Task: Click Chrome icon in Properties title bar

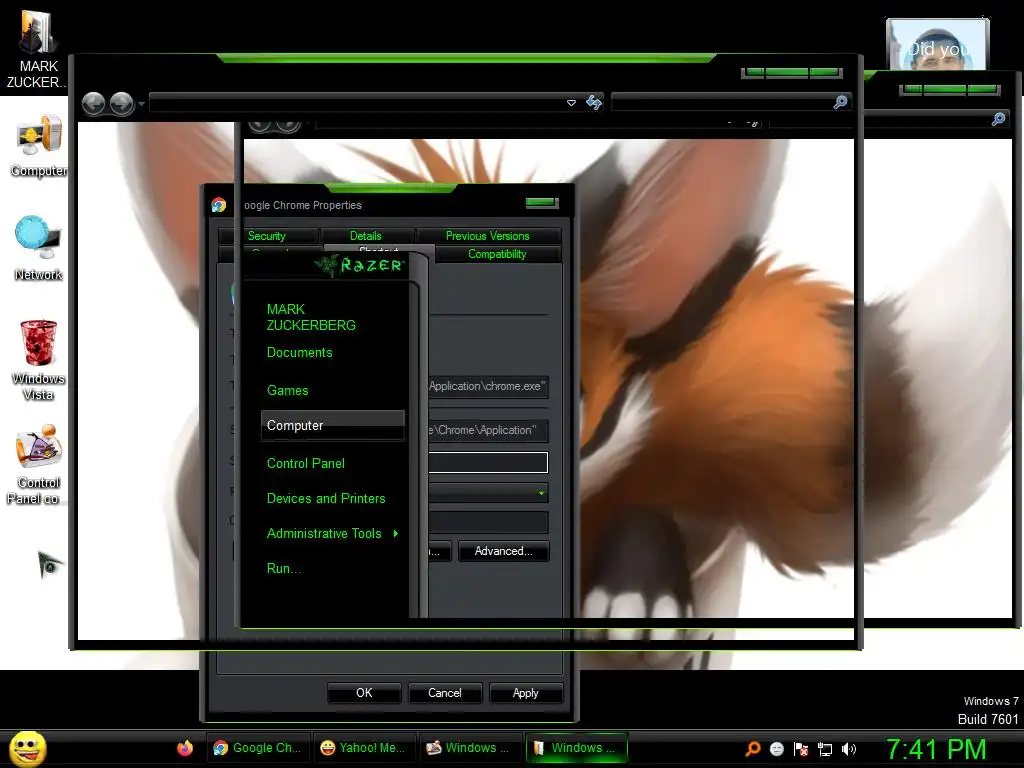Action: [x=219, y=205]
